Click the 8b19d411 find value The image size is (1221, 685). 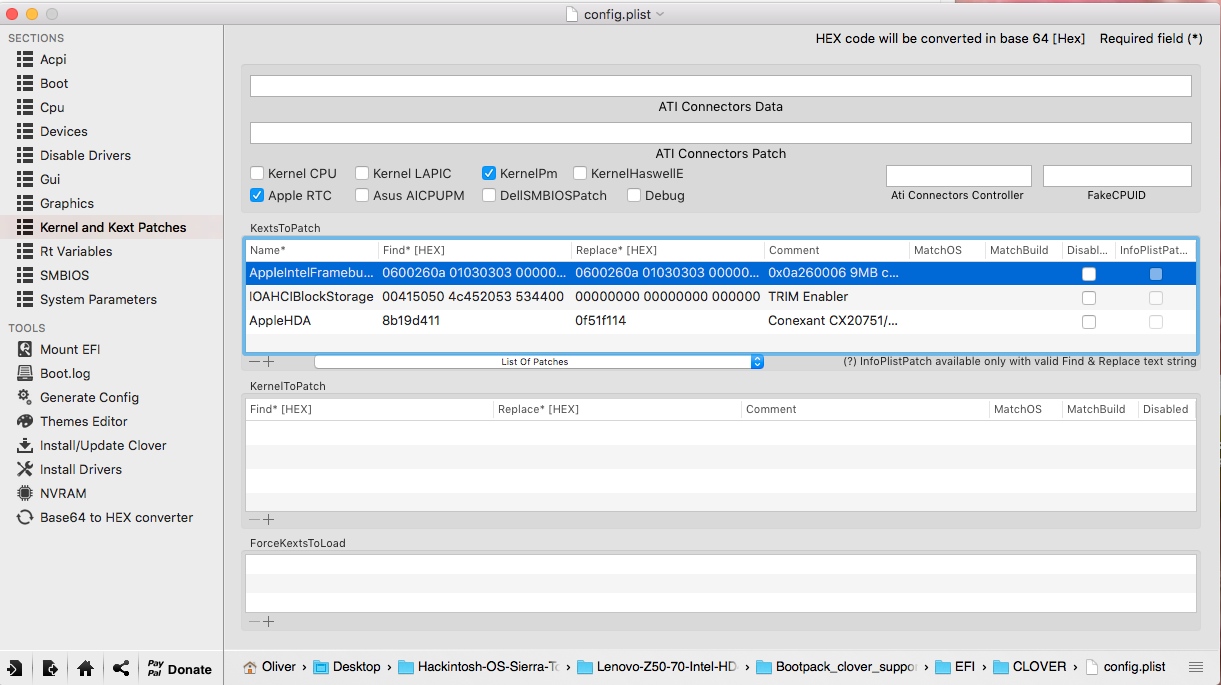click(411, 321)
